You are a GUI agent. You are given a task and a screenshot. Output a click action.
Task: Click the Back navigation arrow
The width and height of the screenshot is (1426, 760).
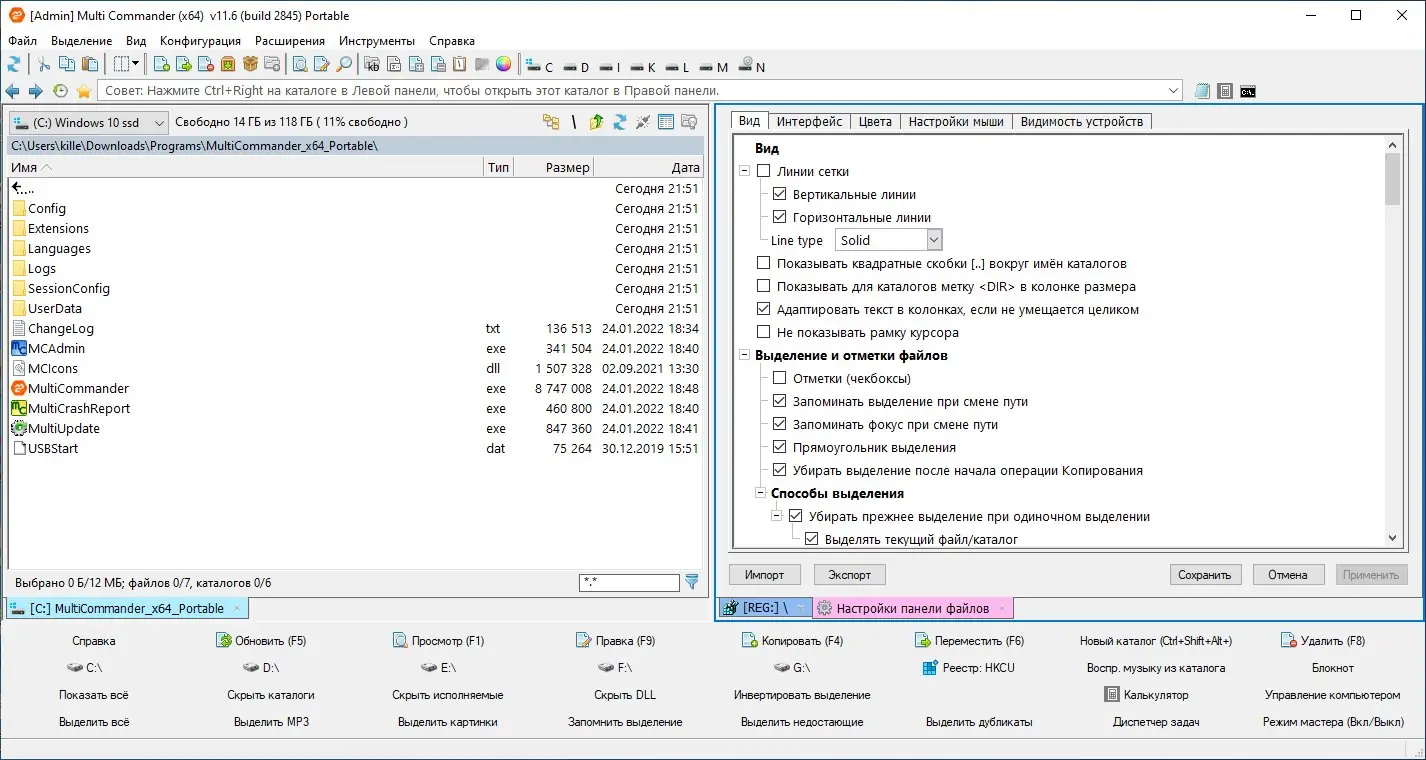pos(13,91)
